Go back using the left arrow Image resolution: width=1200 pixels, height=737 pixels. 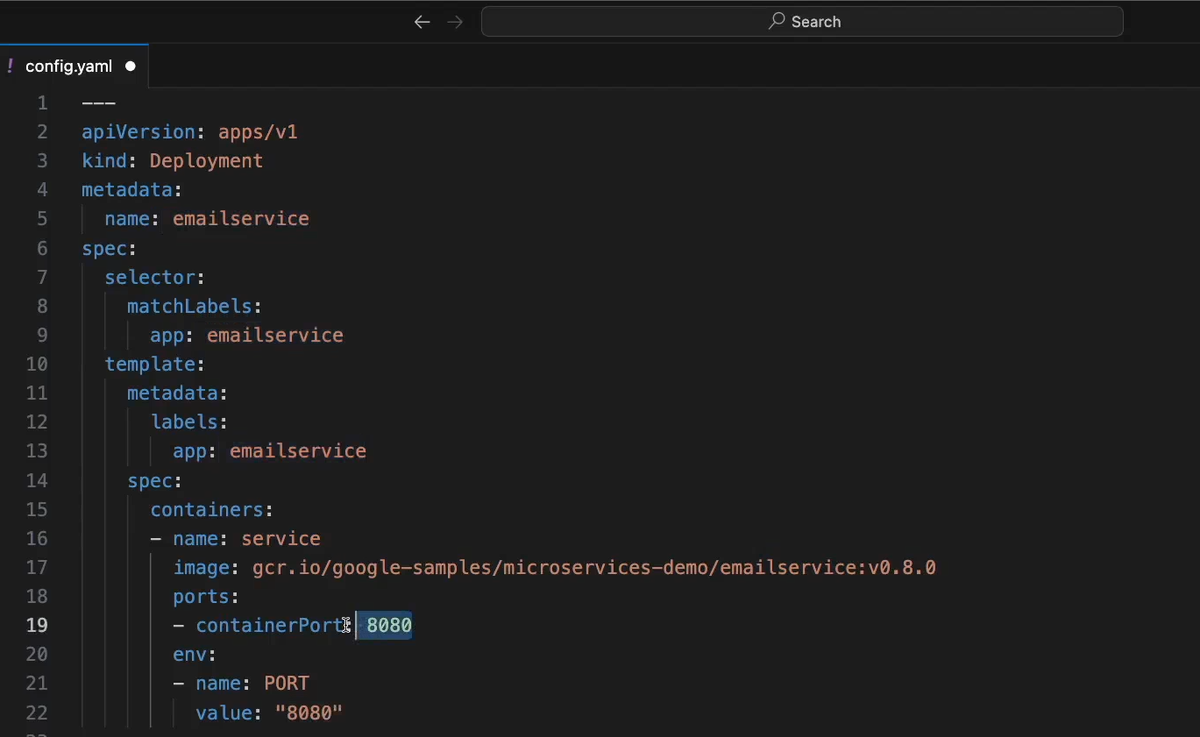click(x=422, y=22)
